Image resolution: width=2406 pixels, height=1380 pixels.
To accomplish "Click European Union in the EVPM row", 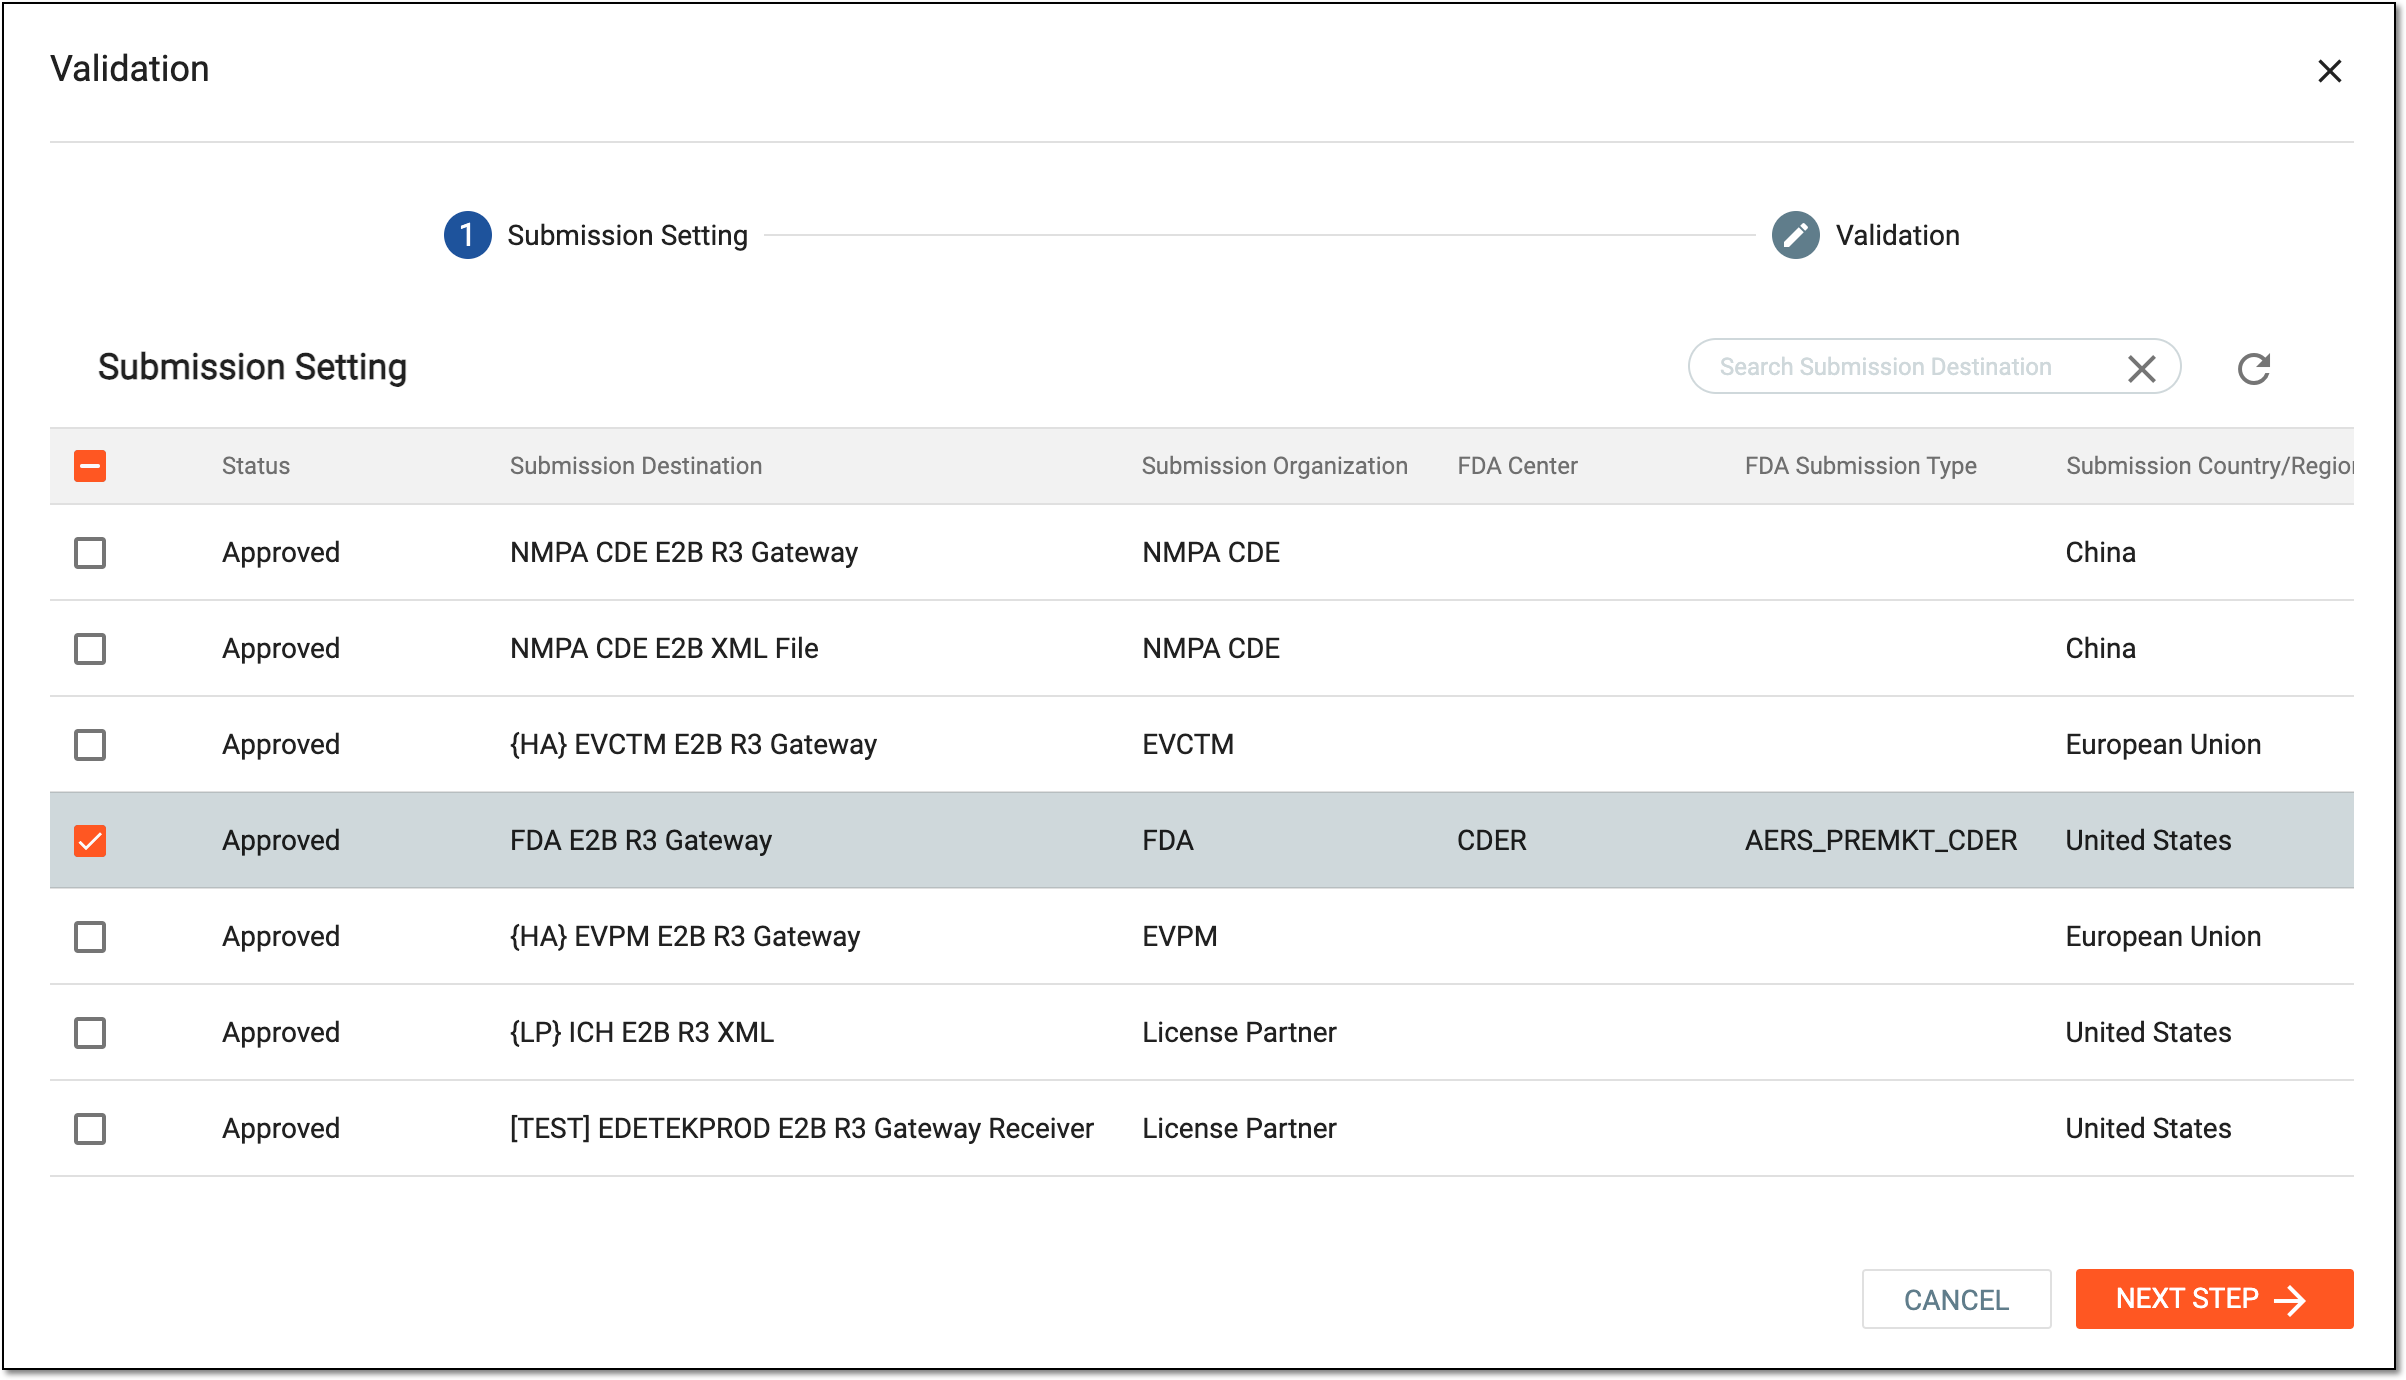I will point(2163,937).
